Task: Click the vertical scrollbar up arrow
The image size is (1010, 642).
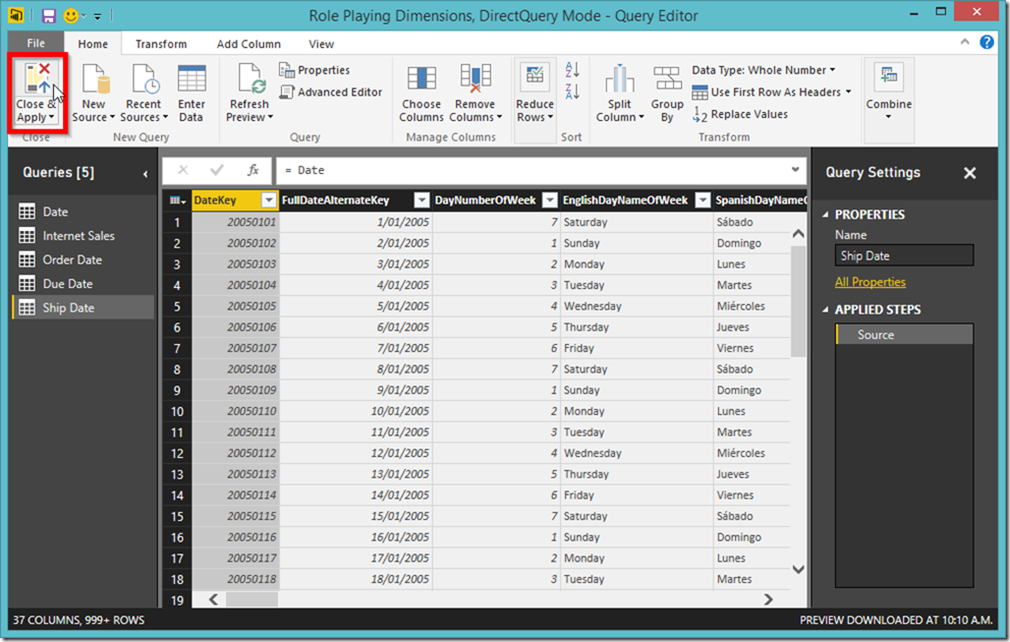Action: point(798,234)
